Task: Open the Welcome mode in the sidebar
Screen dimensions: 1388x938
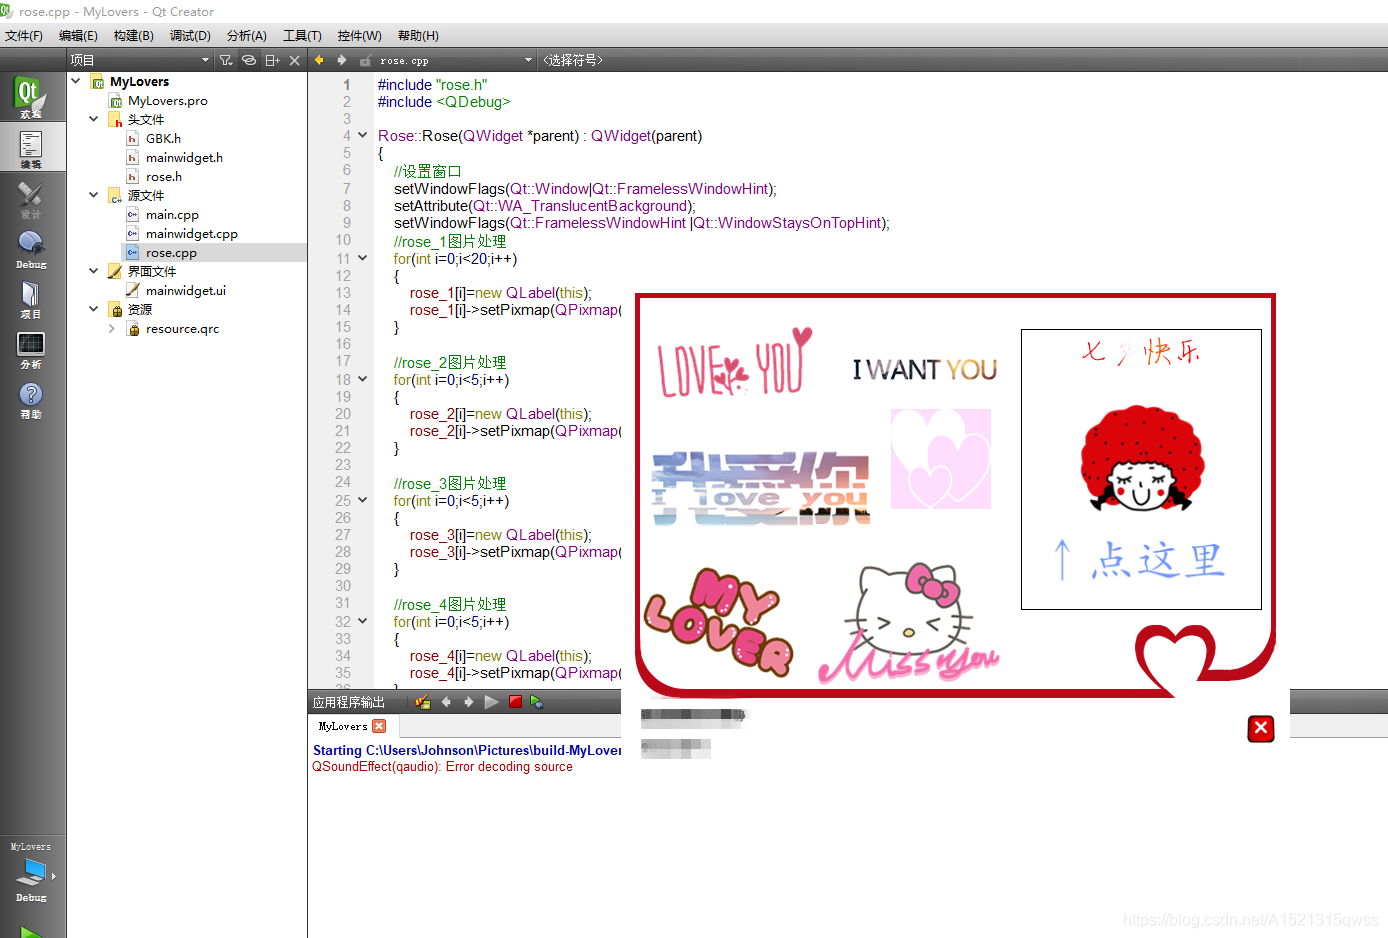Action: tap(30, 97)
